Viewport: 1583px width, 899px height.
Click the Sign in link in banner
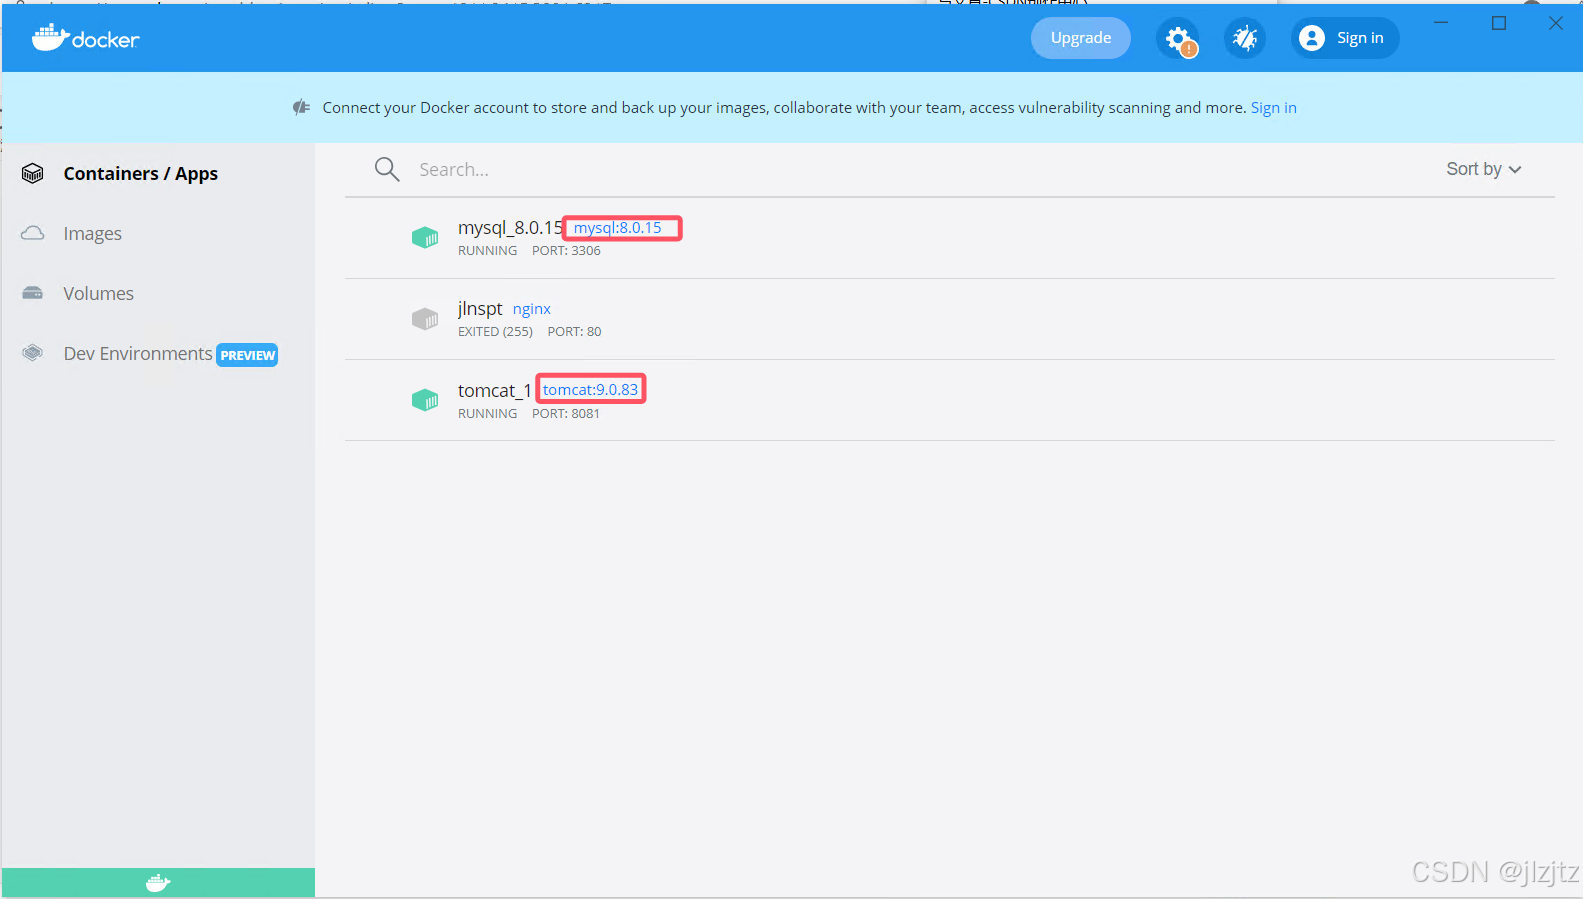1274,108
